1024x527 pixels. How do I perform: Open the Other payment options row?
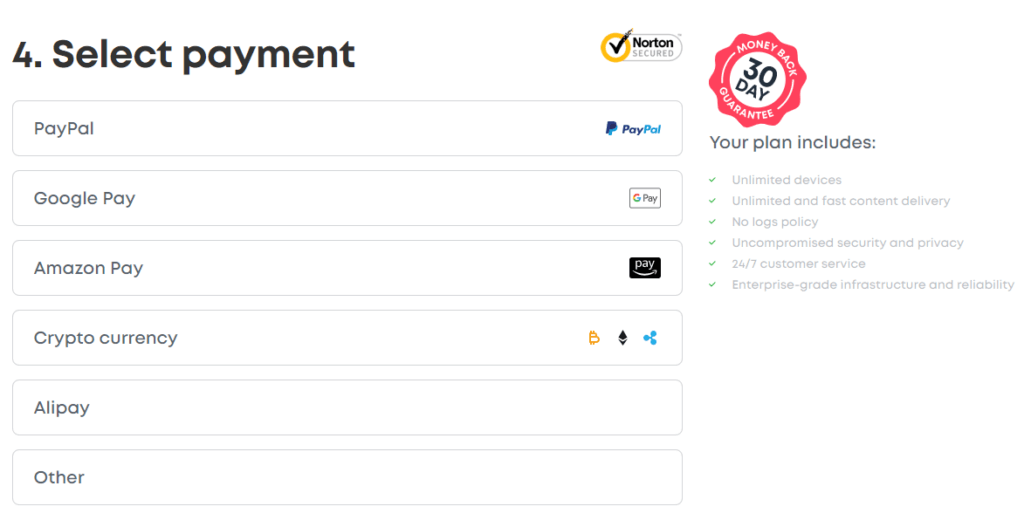[347, 477]
